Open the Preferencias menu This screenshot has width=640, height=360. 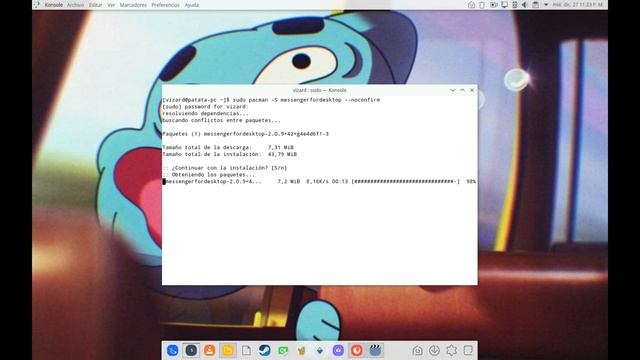click(x=165, y=5)
